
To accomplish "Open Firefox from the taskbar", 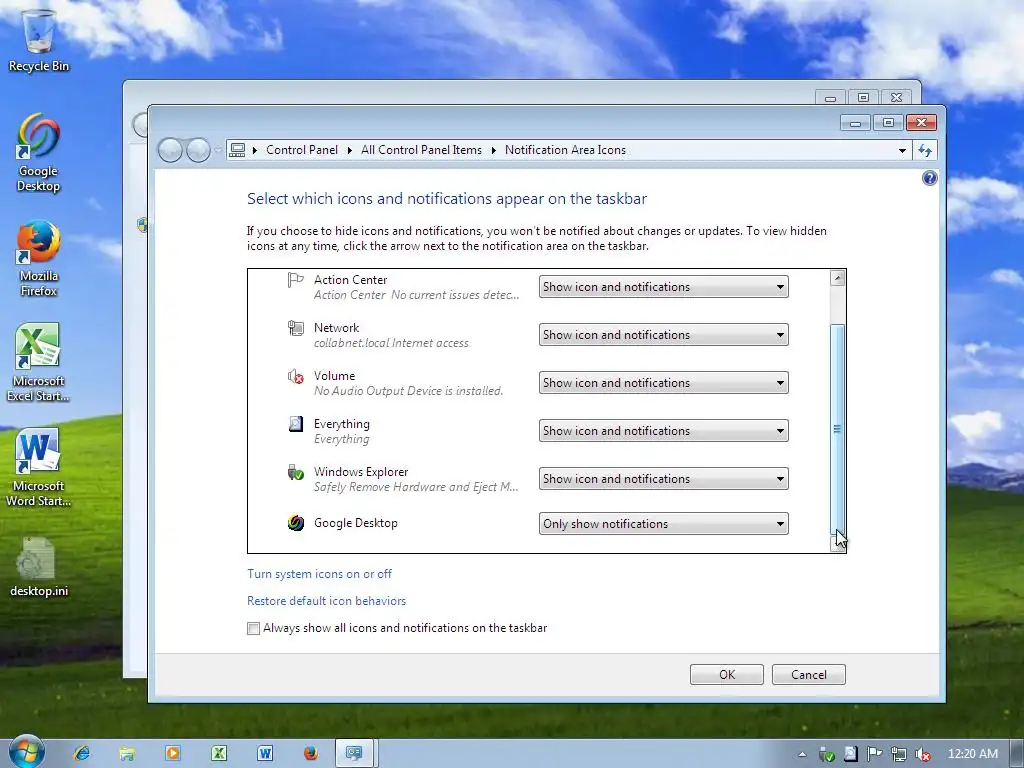I will (310, 753).
